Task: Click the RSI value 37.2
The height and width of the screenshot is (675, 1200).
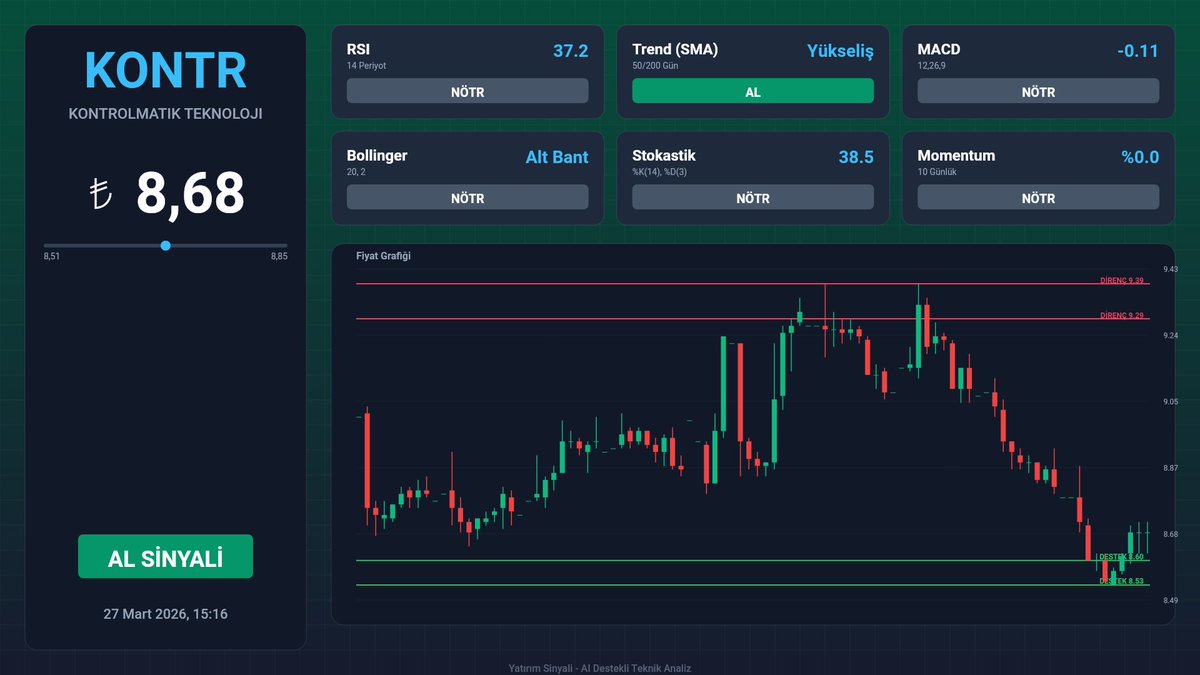Action: [x=570, y=50]
